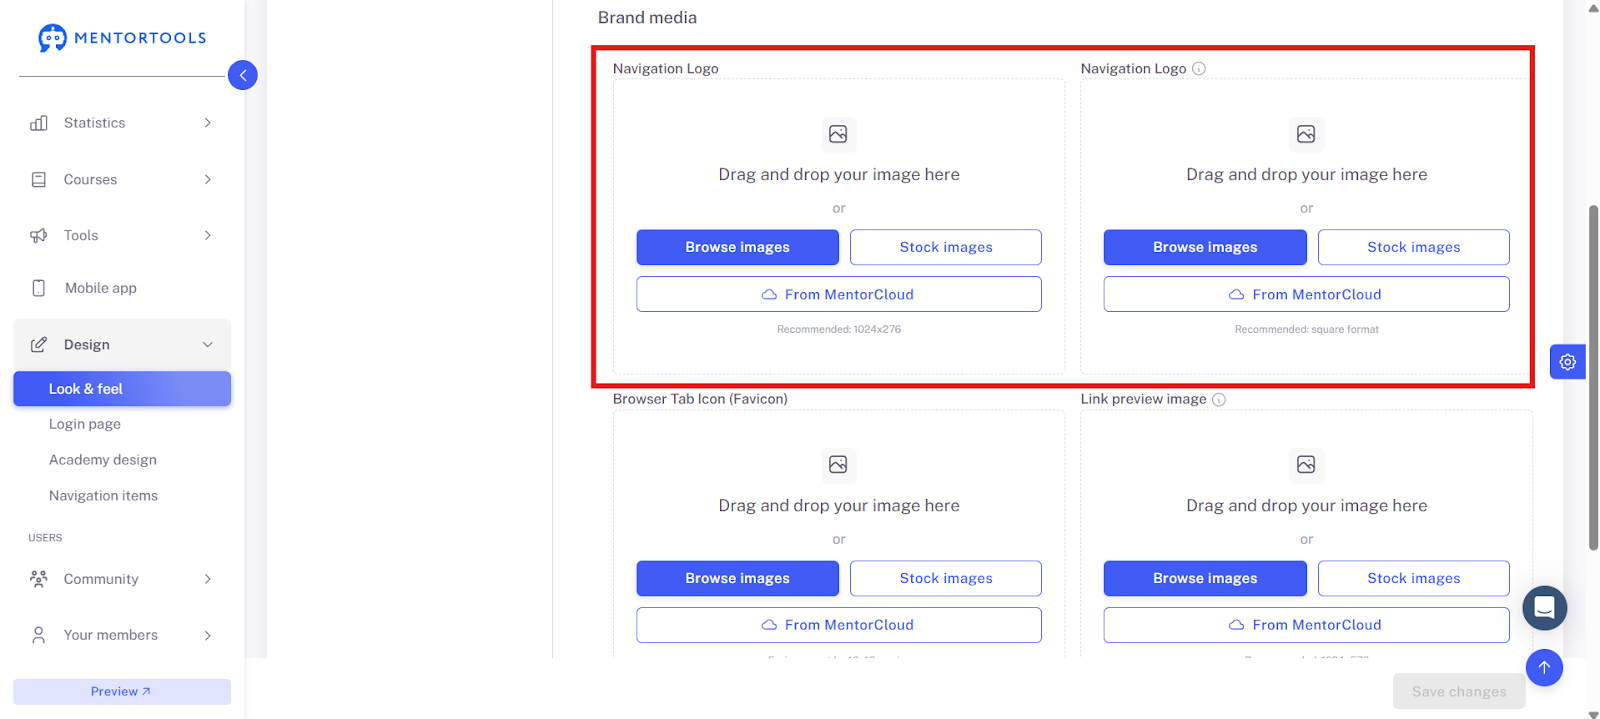The width and height of the screenshot is (1600, 719).
Task: Open the chat support bubble icon
Action: pyautogui.click(x=1544, y=608)
